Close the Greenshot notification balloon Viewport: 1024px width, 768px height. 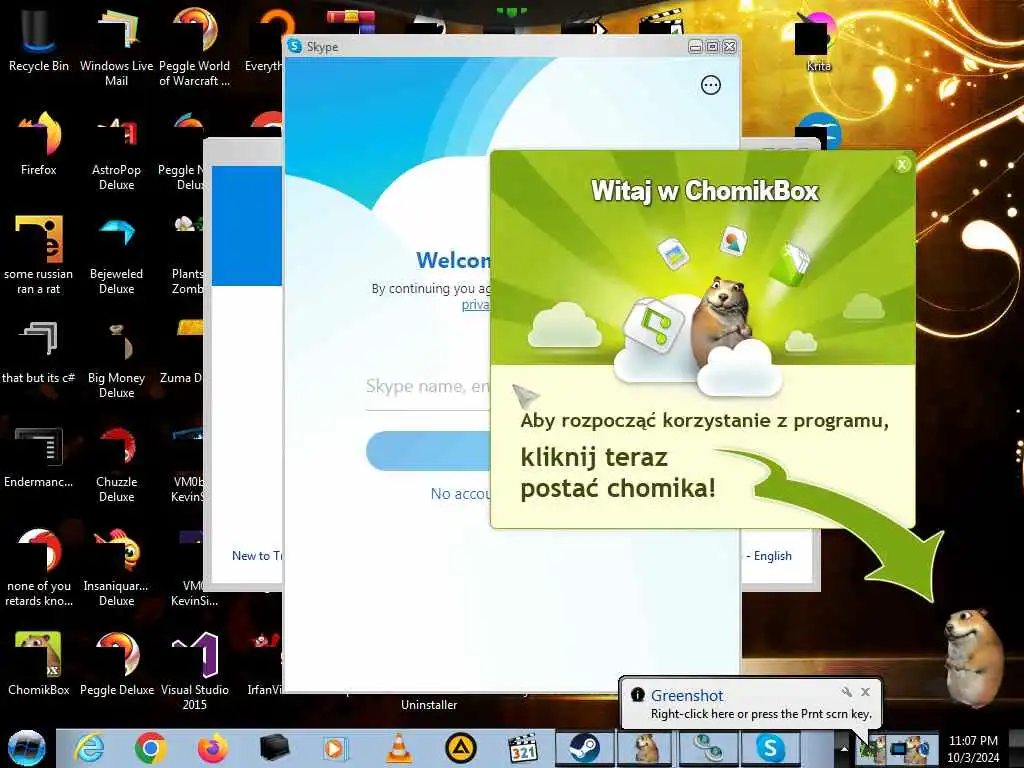[865, 692]
